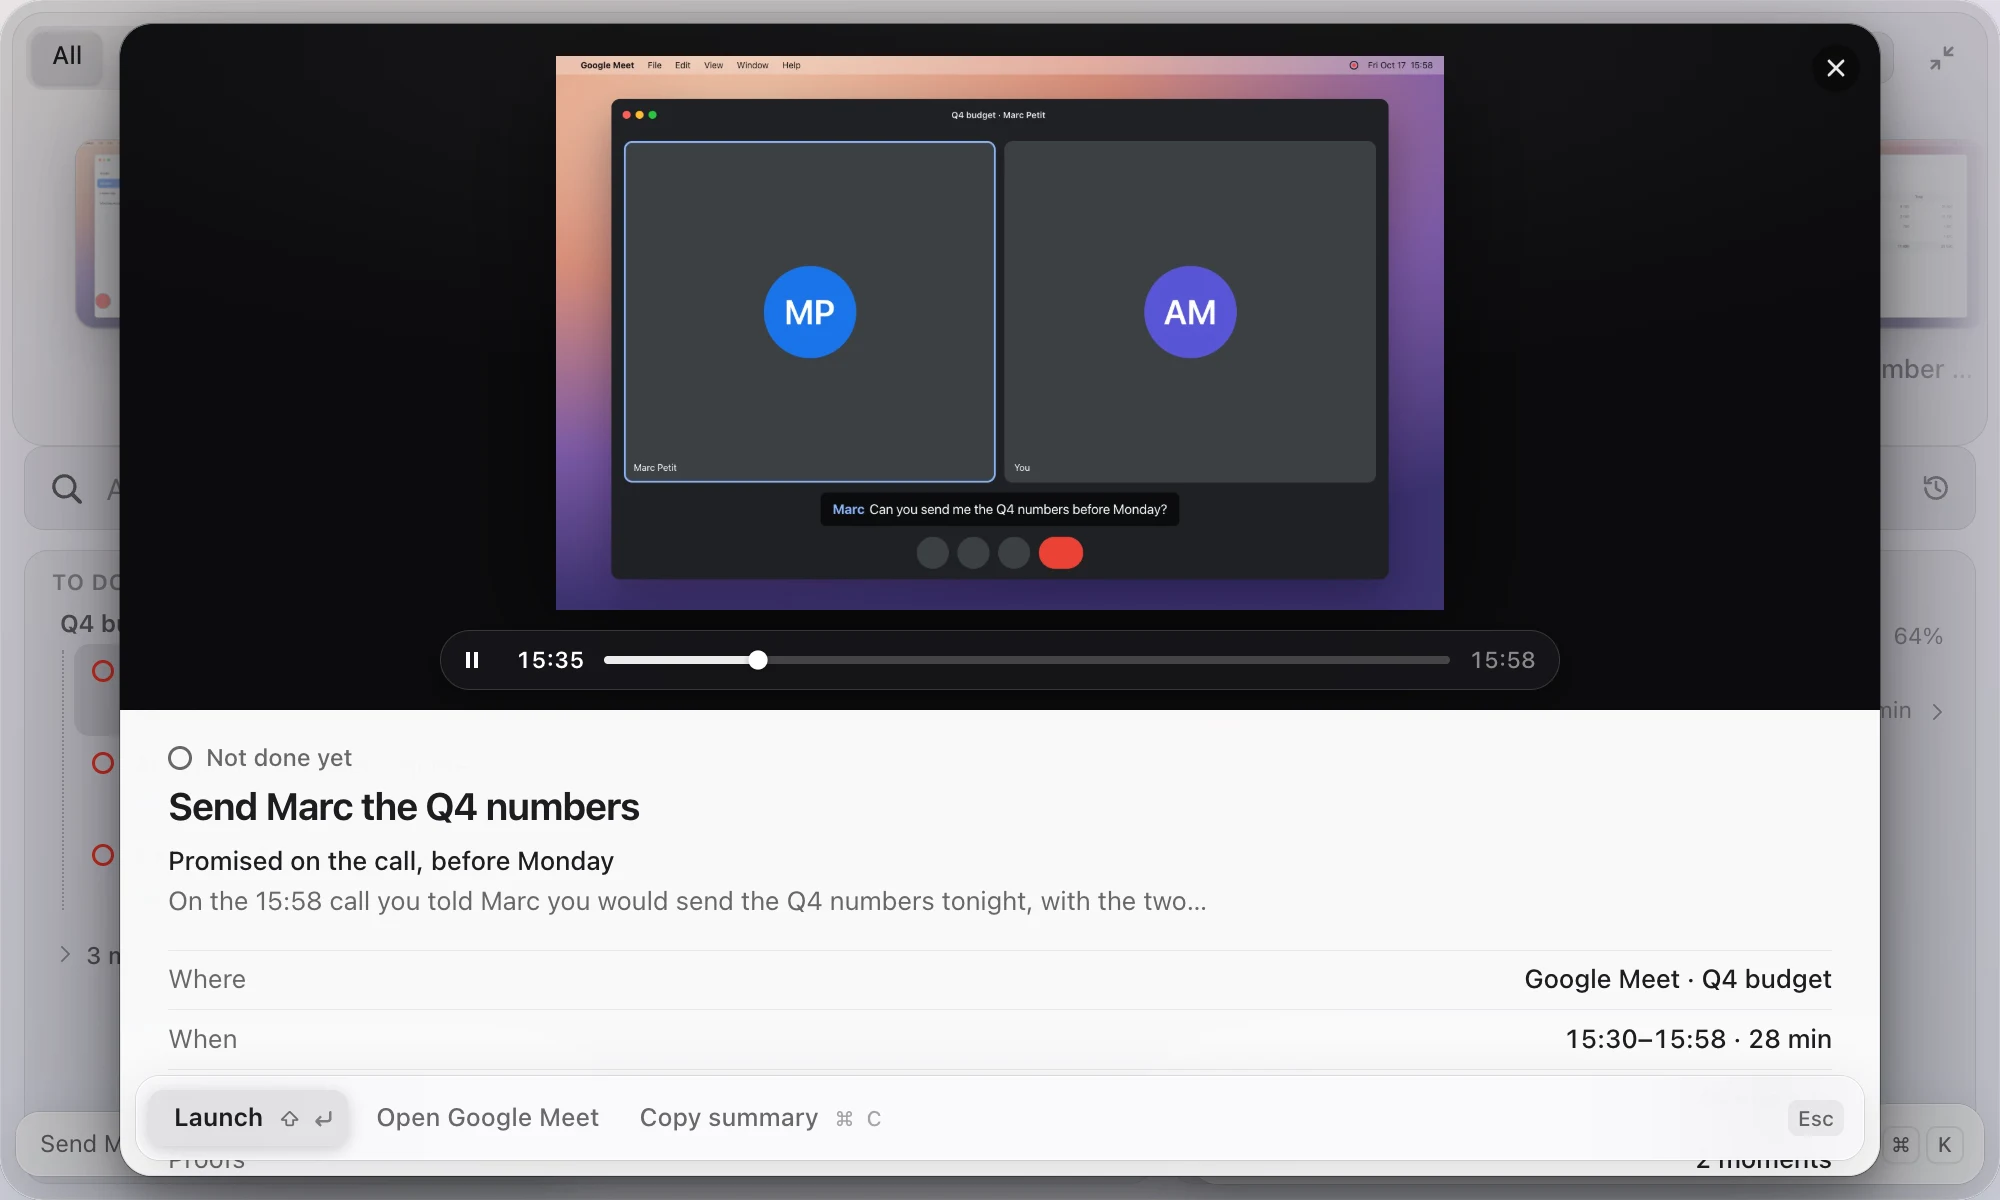Image resolution: width=2000 pixels, height=1200 pixels.
Task: Click the playback scrubber handle
Action: click(x=758, y=660)
